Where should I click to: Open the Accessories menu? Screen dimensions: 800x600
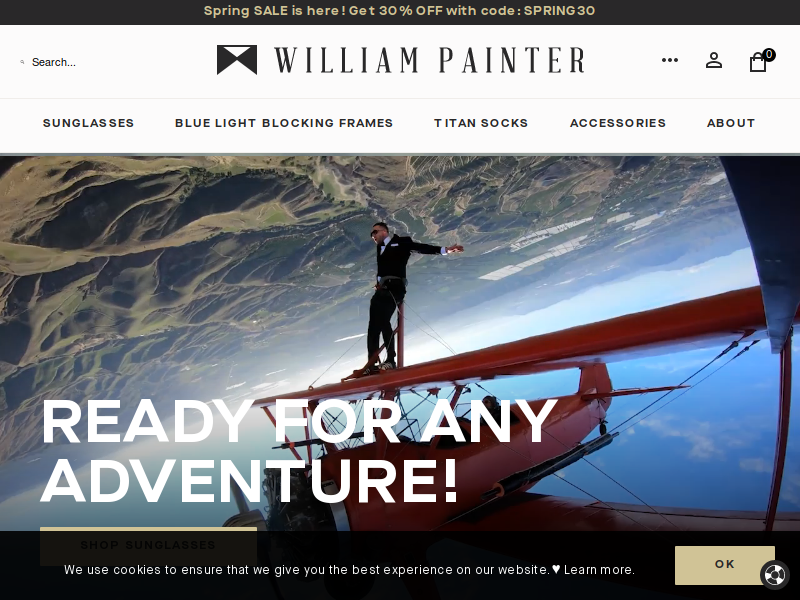click(x=618, y=123)
